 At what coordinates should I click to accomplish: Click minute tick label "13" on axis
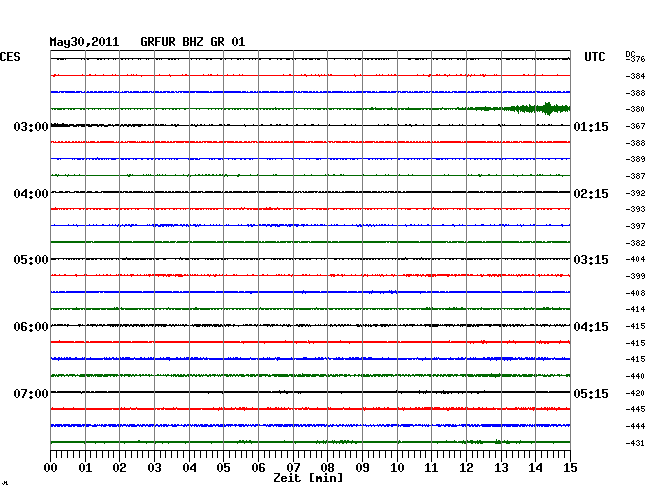point(501,467)
